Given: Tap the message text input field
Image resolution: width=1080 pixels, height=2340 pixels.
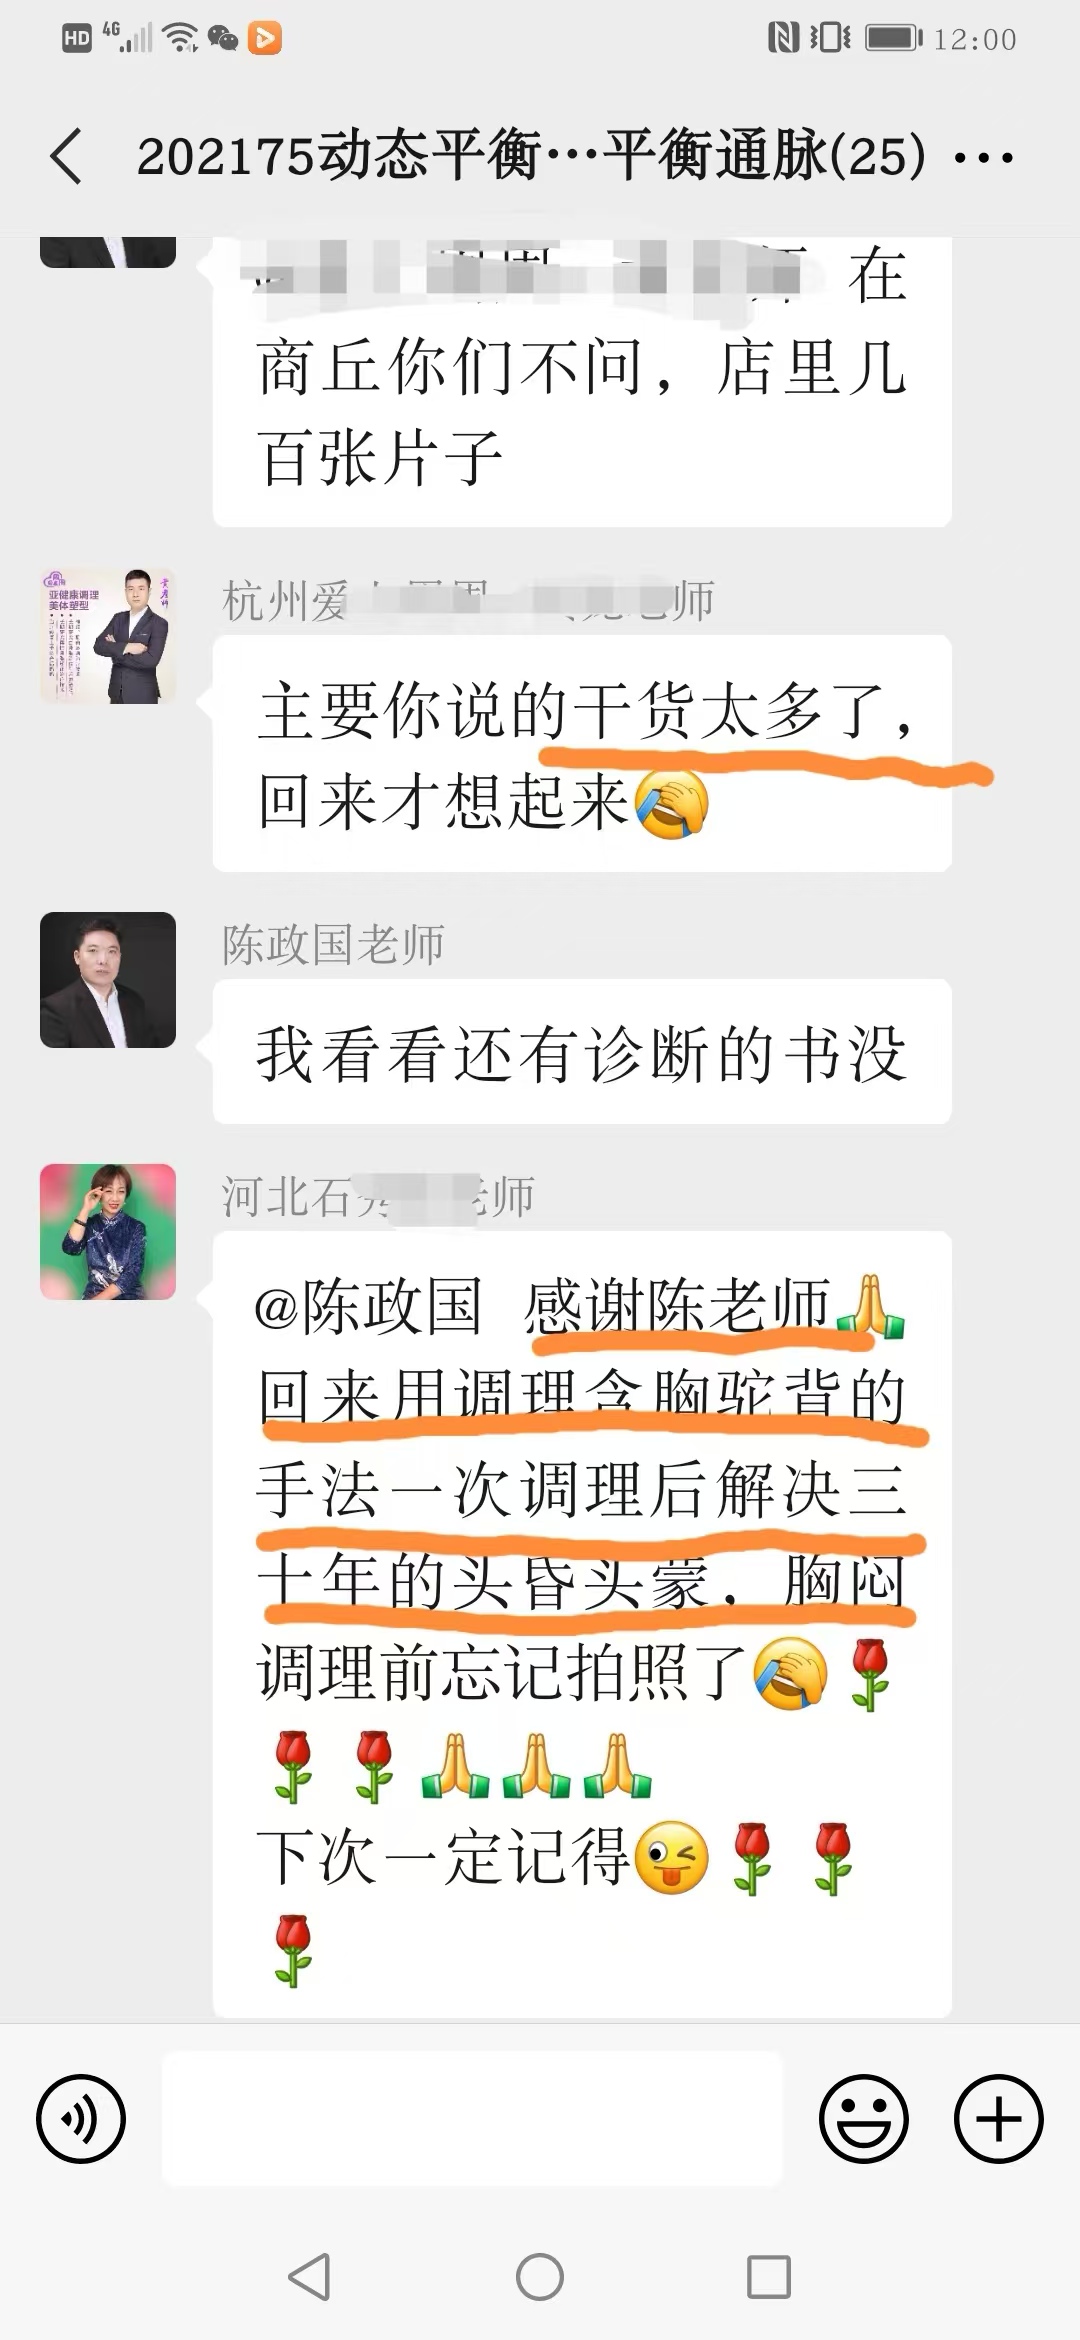Looking at the screenshot, I should tap(472, 2118).
